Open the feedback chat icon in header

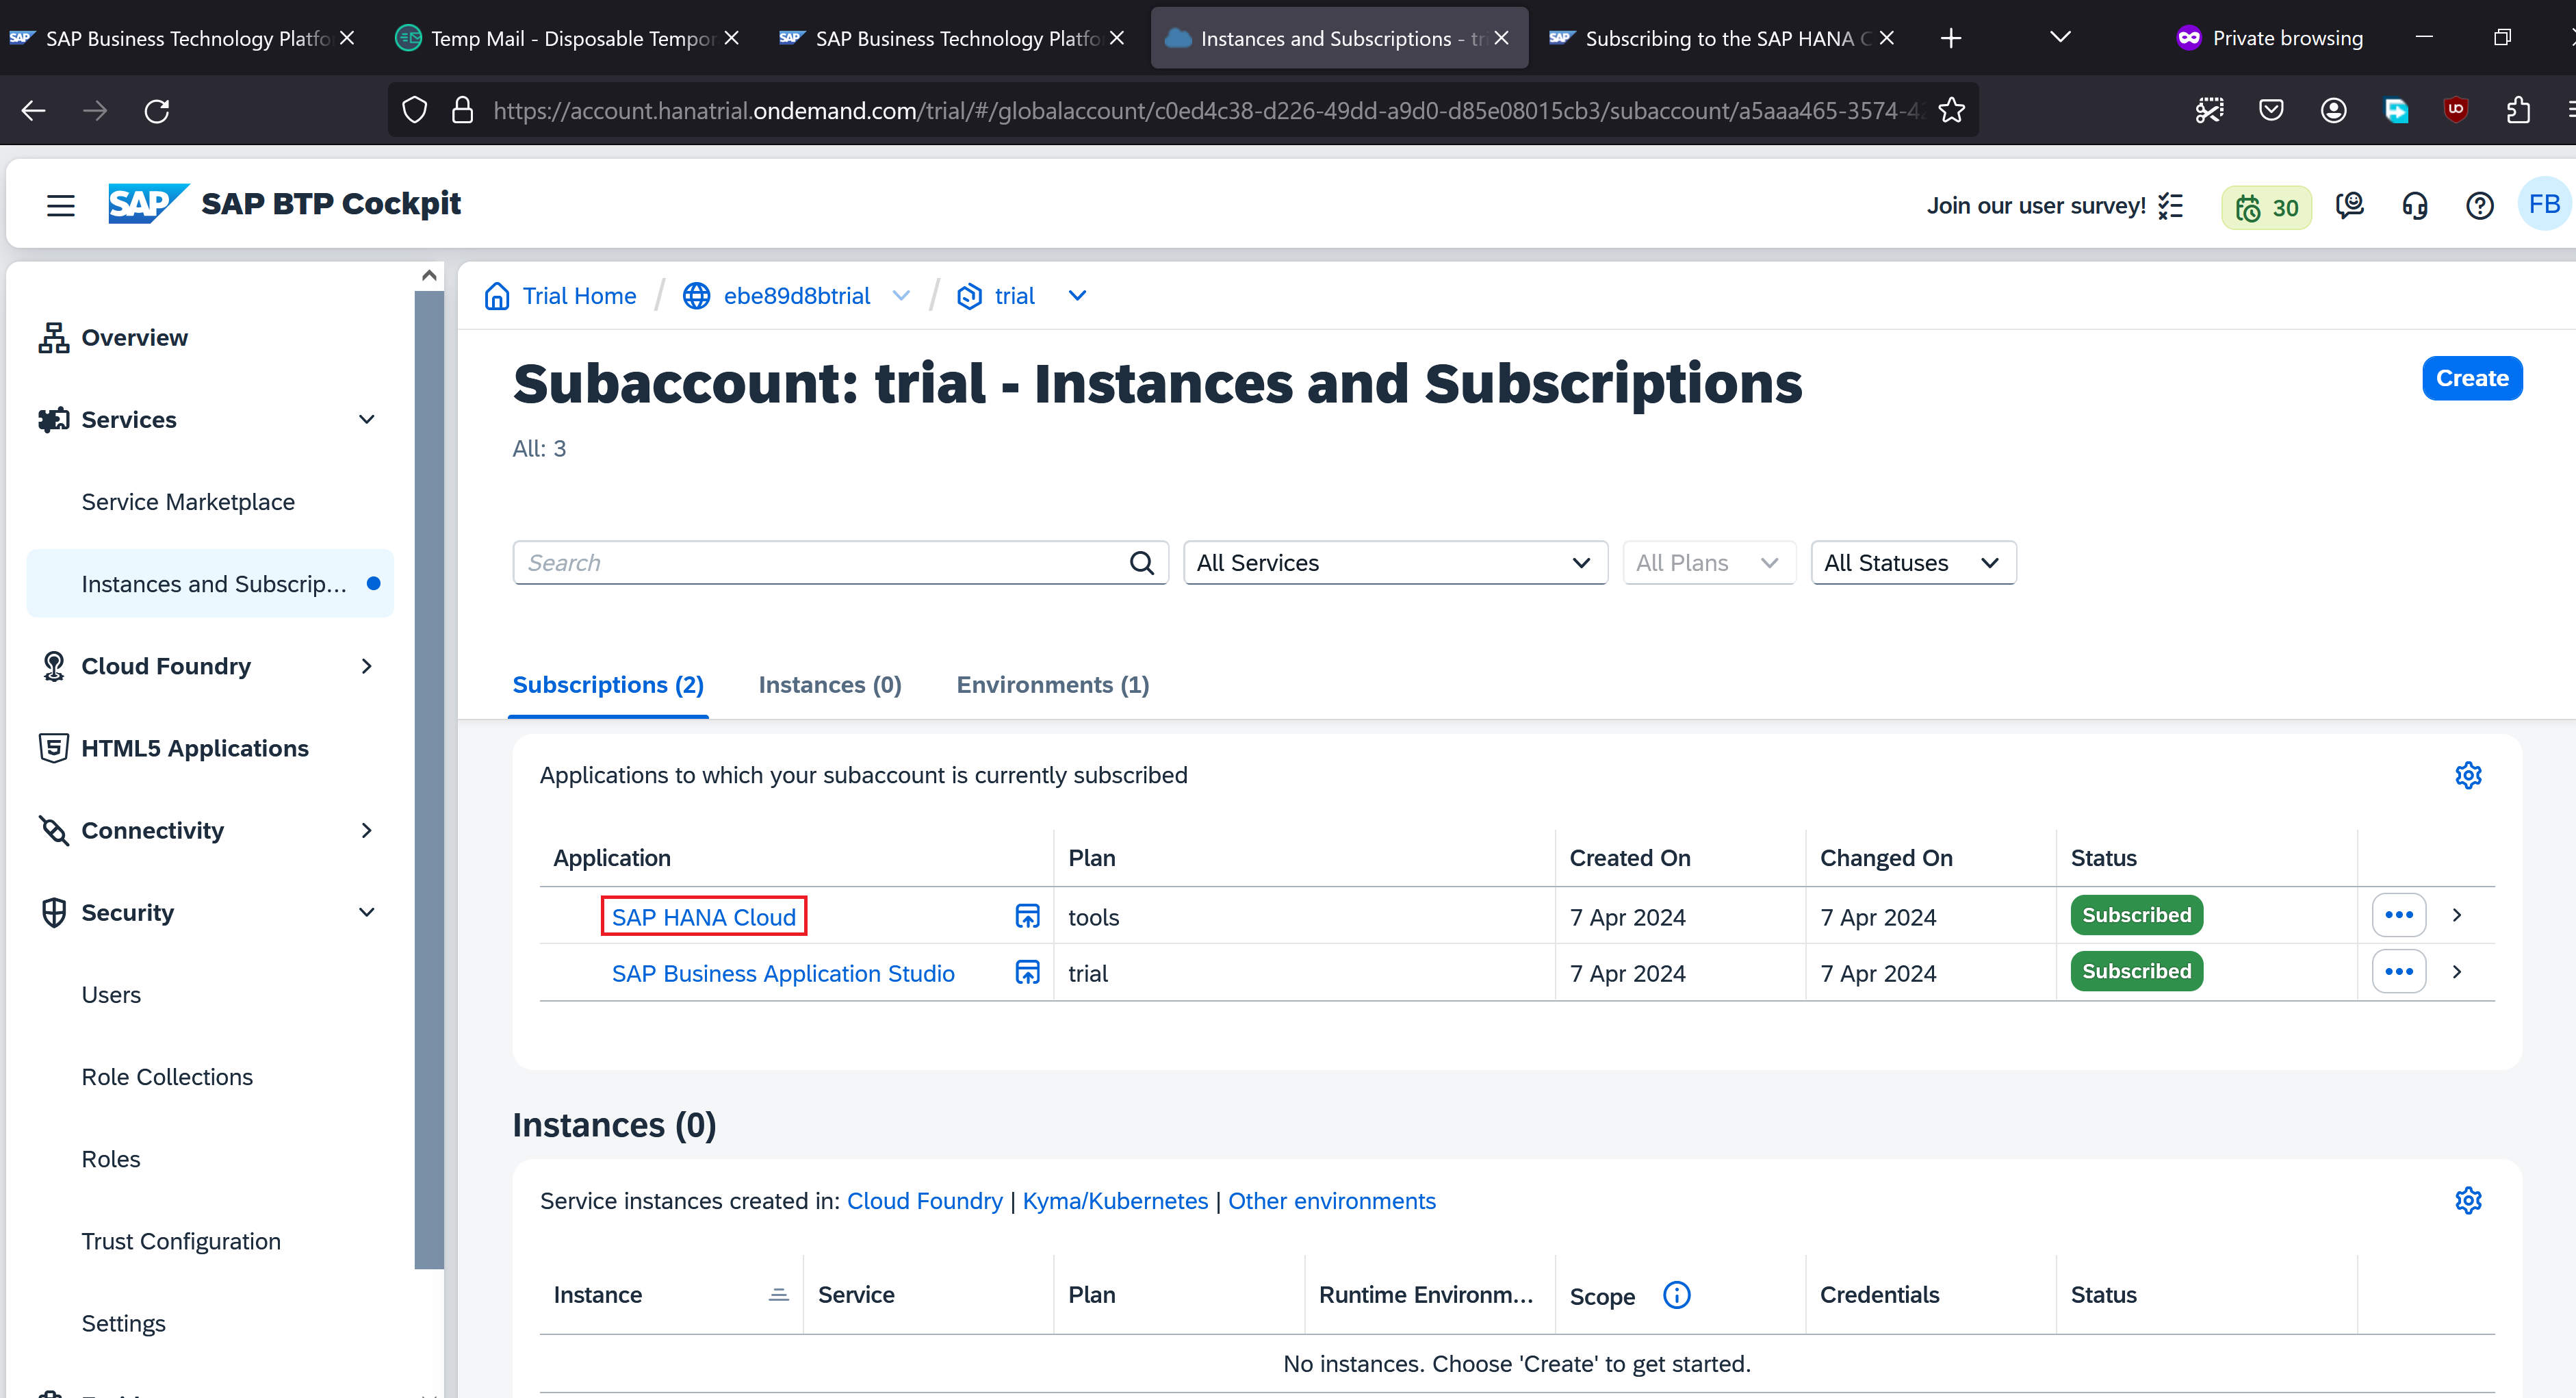pyautogui.click(x=2349, y=206)
